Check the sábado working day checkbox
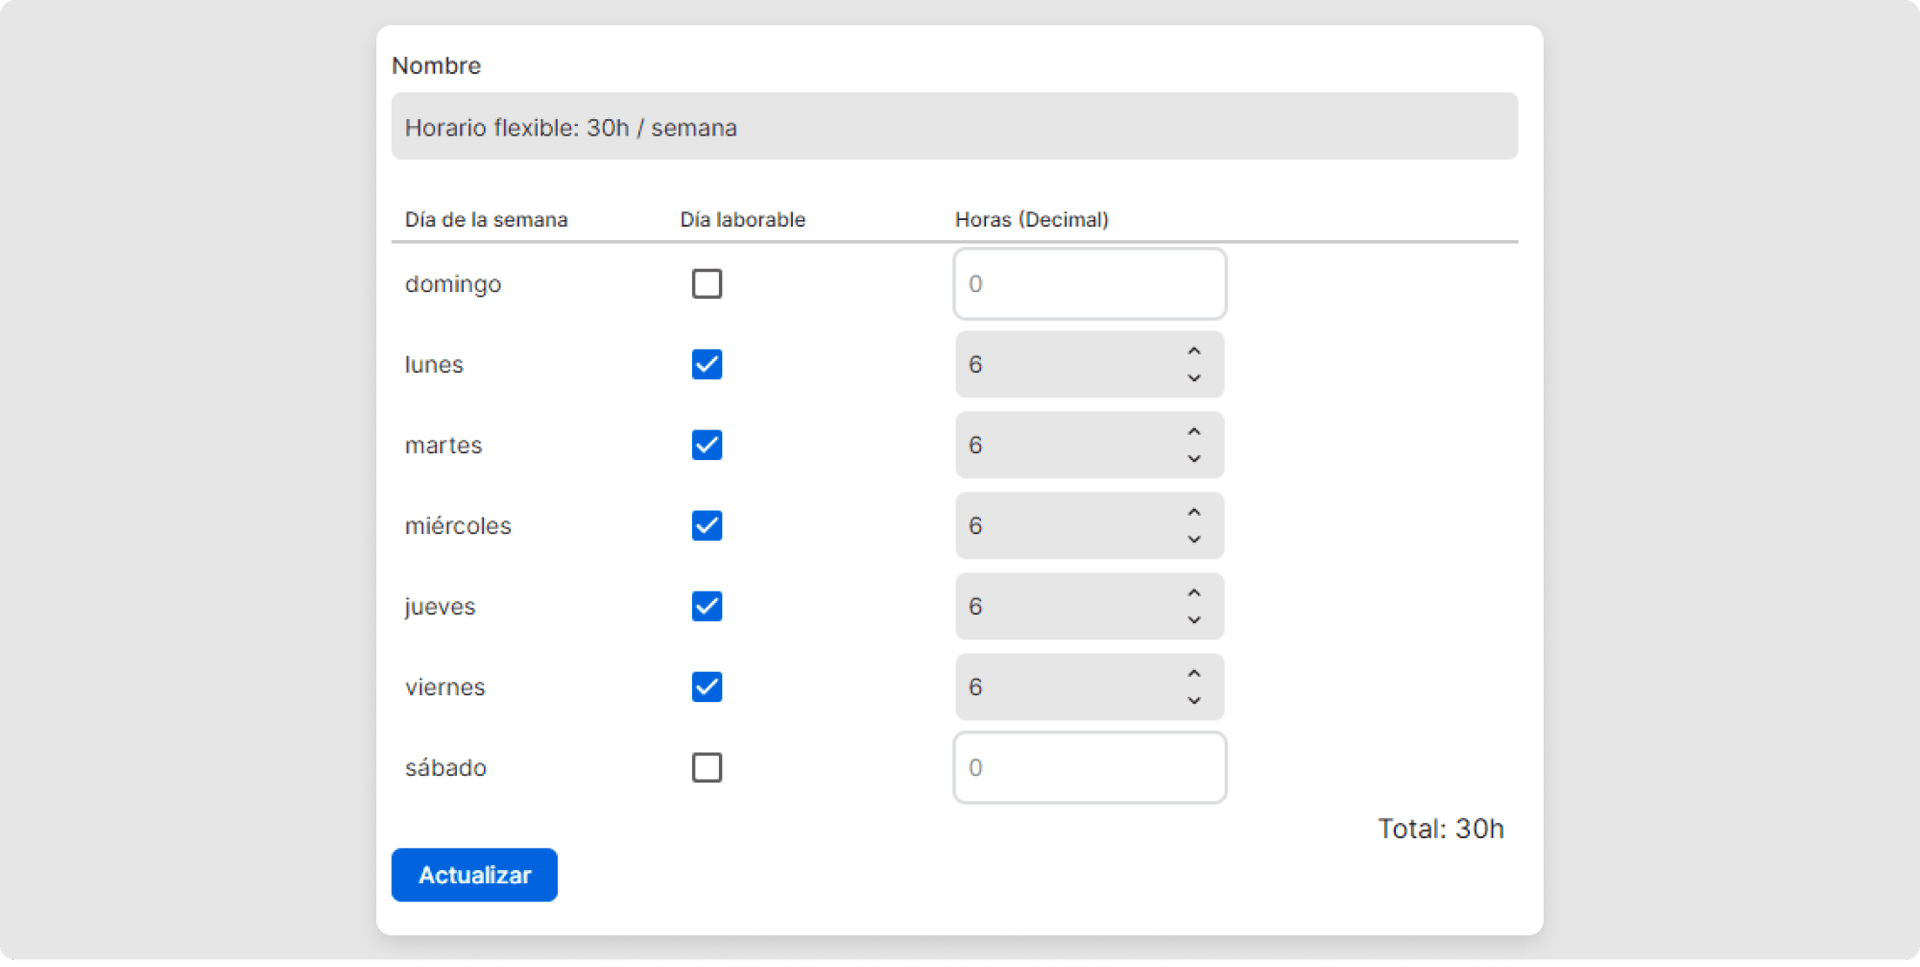 coord(707,768)
